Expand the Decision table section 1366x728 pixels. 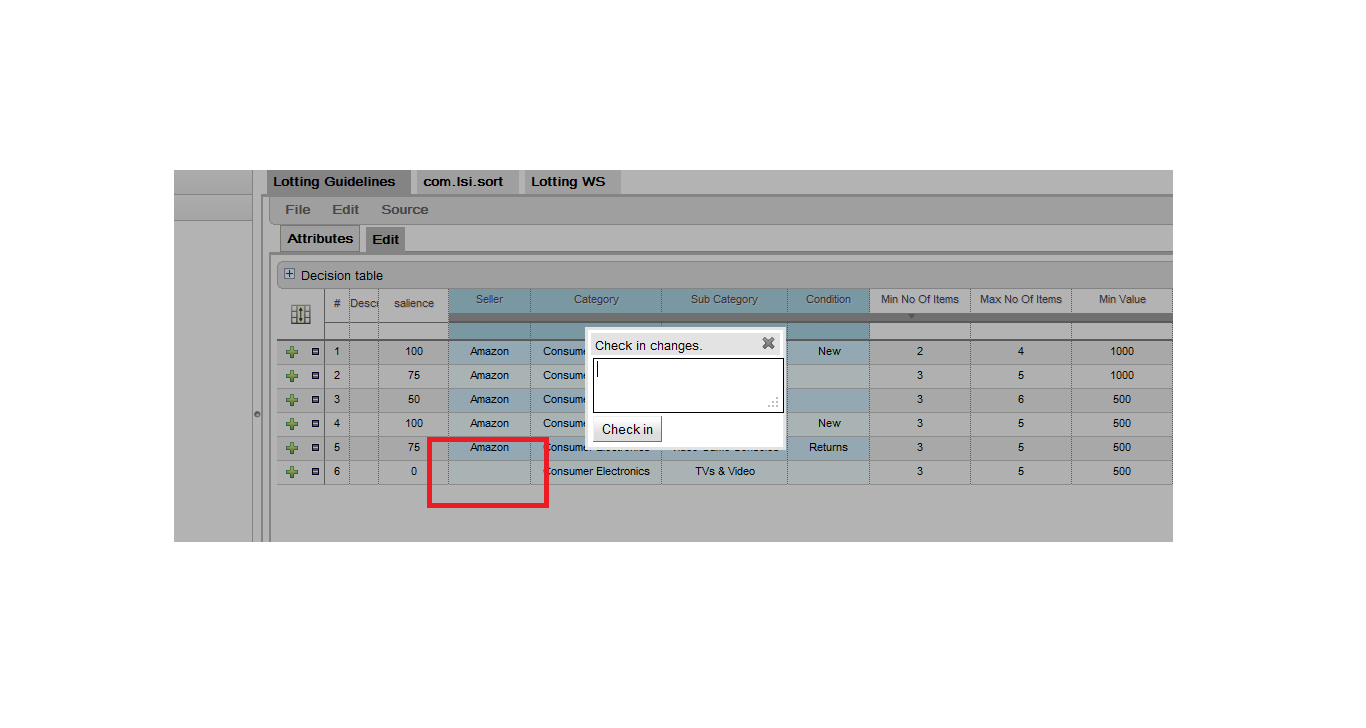pos(289,274)
